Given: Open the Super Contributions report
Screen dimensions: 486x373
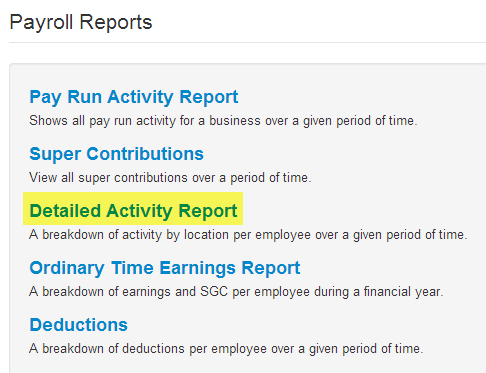Looking at the screenshot, I should [116, 154].
